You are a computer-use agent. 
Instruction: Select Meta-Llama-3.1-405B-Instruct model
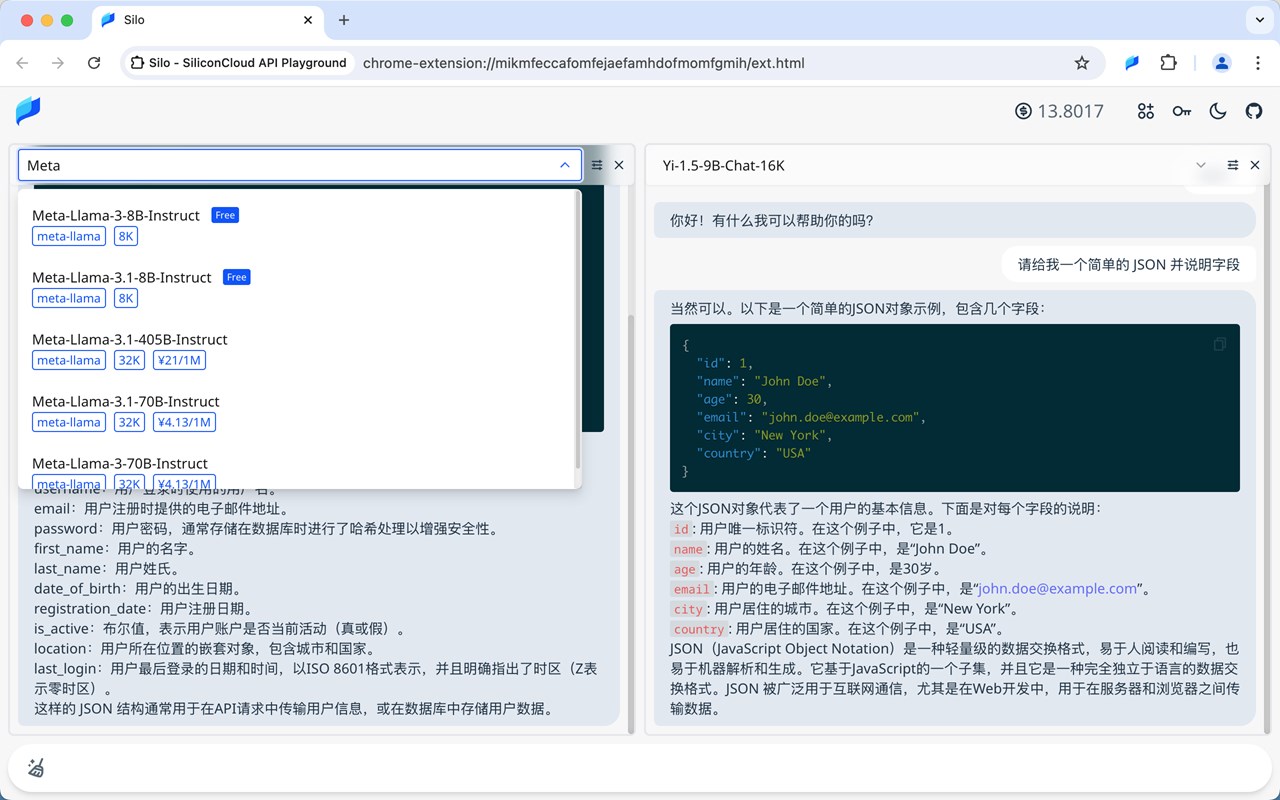pos(297,349)
